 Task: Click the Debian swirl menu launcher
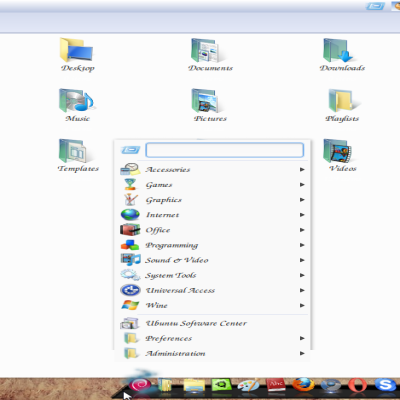(140, 385)
